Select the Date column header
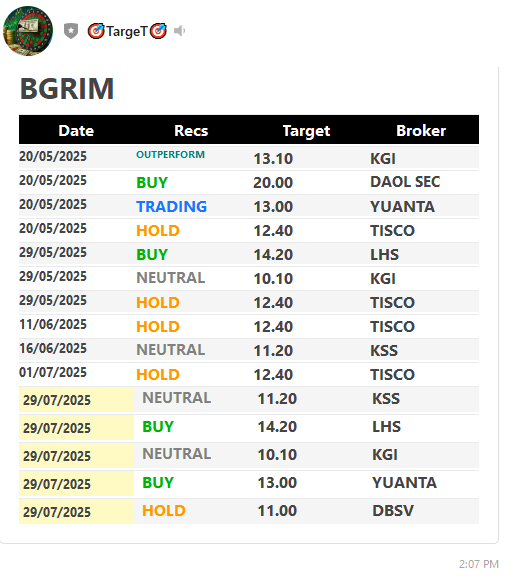Image resolution: width=509 pixels, height=577 pixels. point(76,131)
